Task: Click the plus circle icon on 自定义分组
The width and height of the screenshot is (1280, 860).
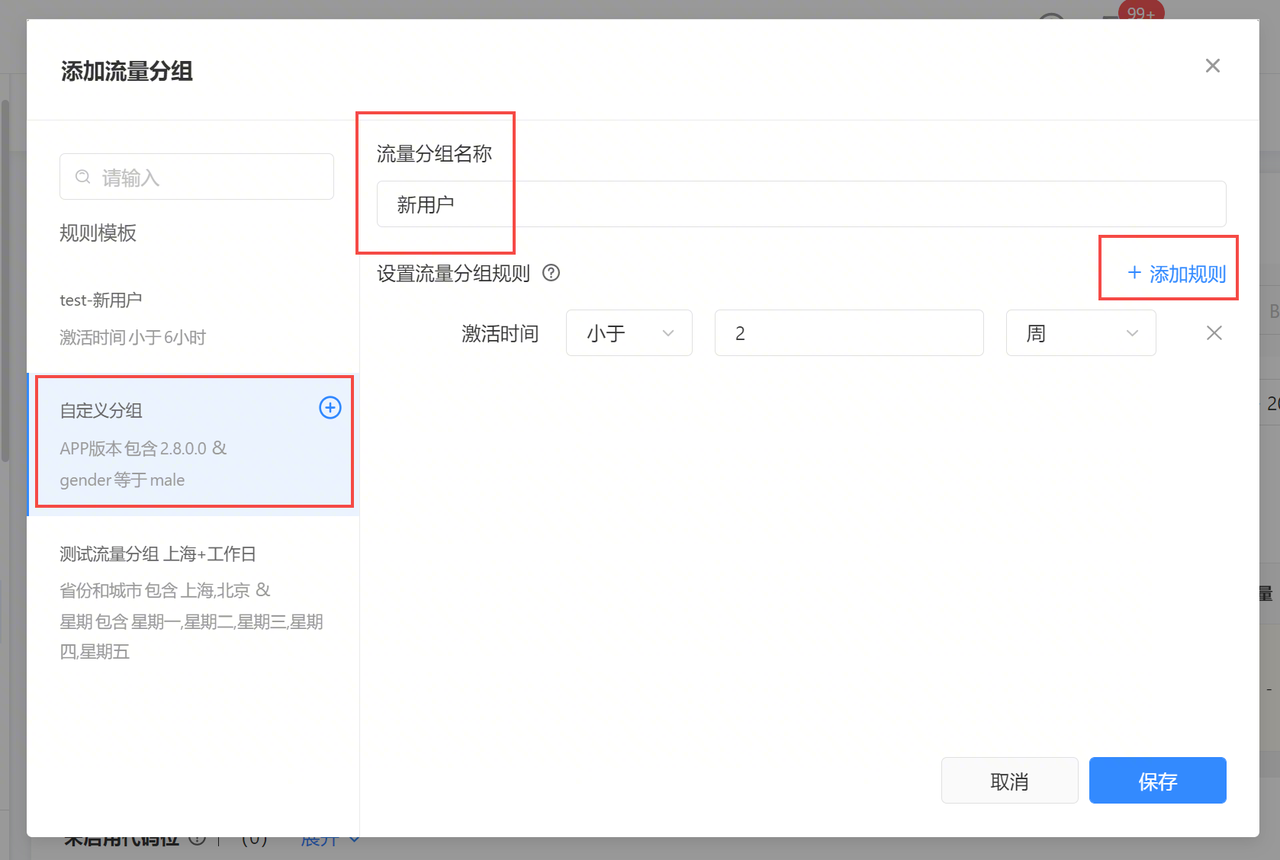Action: (x=330, y=407)
